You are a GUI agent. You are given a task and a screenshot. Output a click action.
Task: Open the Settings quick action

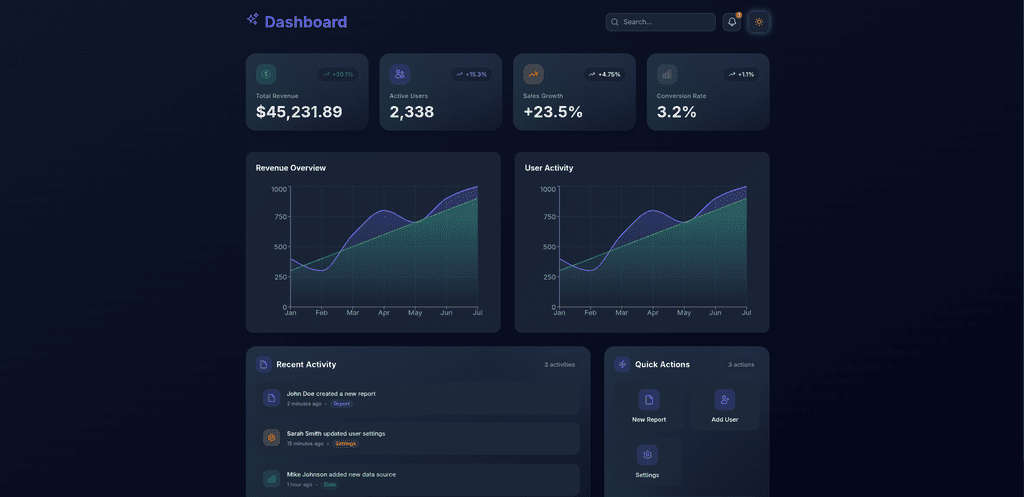(647, 462)
